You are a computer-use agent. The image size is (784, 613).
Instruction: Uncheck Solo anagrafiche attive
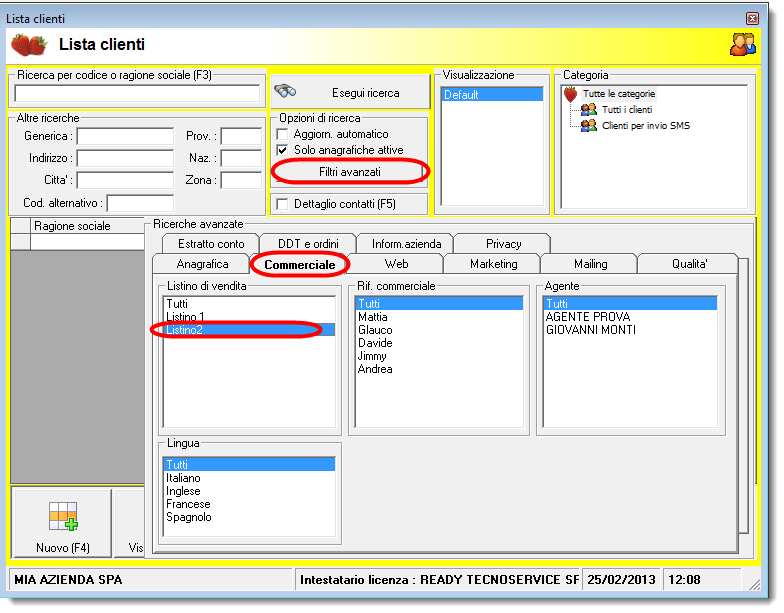pyautogui.click(x=282, y=150)
